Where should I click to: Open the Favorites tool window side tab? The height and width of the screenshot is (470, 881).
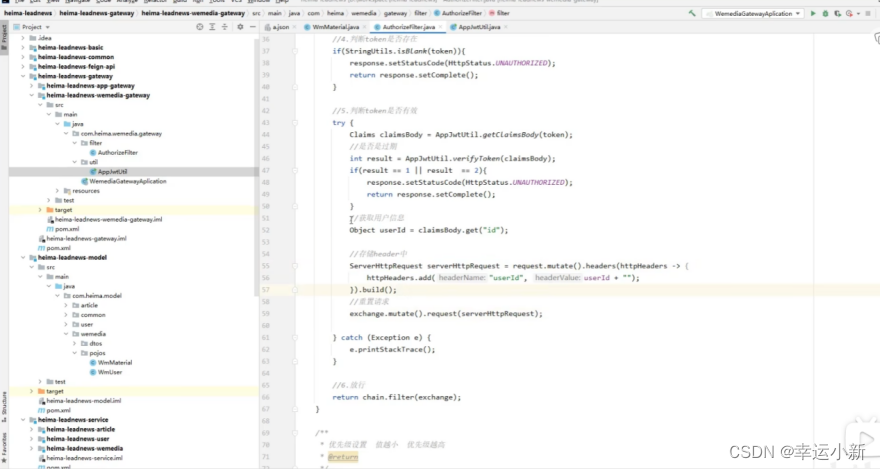[4, 448]
